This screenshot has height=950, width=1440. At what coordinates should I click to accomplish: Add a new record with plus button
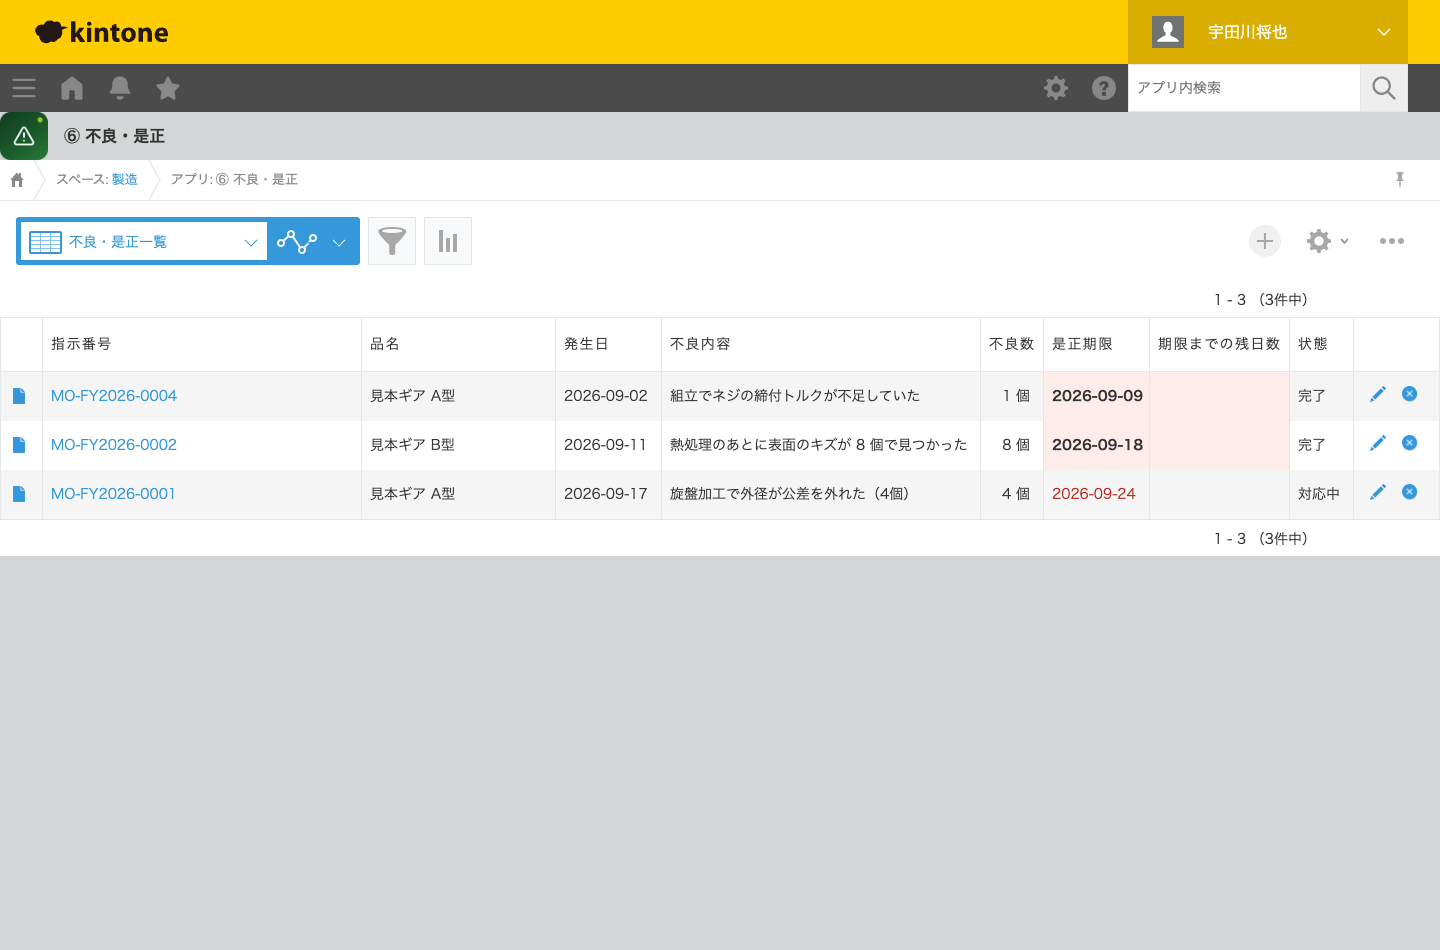point(1265,241)
